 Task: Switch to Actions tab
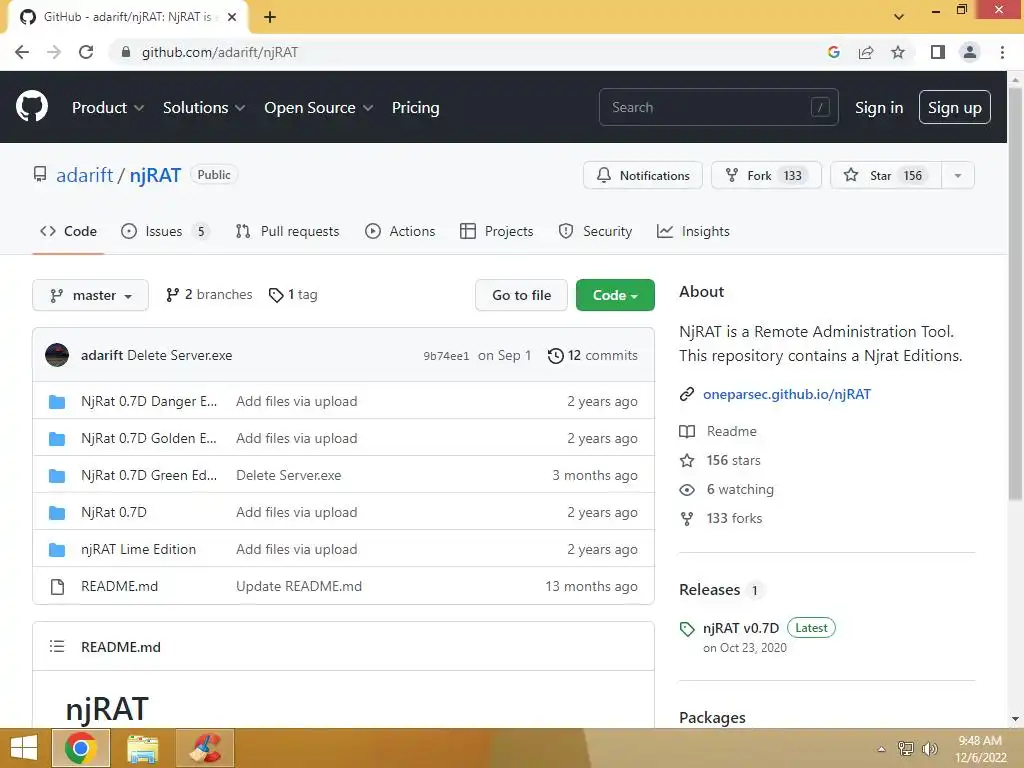[400, 231]
